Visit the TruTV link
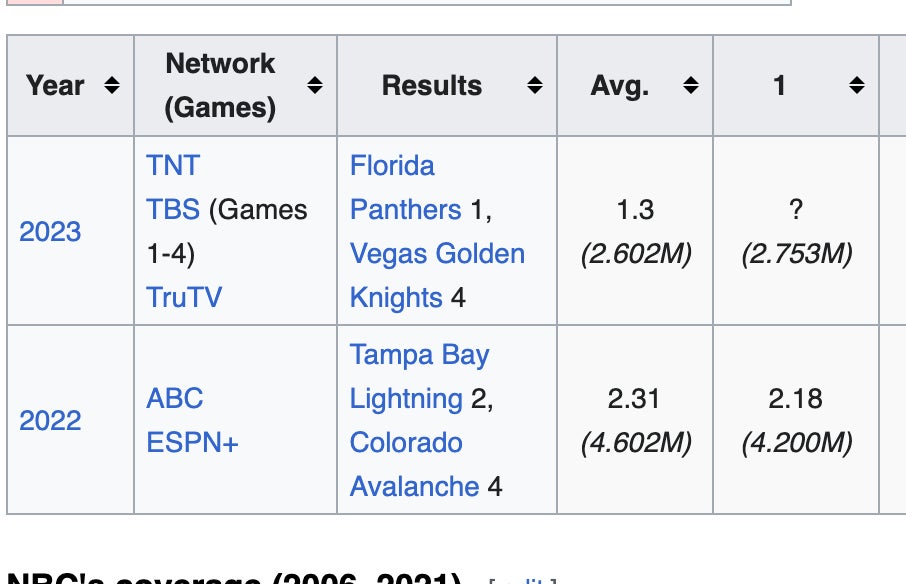The height and width of the screenshot is (584, 906). point(184,297)
